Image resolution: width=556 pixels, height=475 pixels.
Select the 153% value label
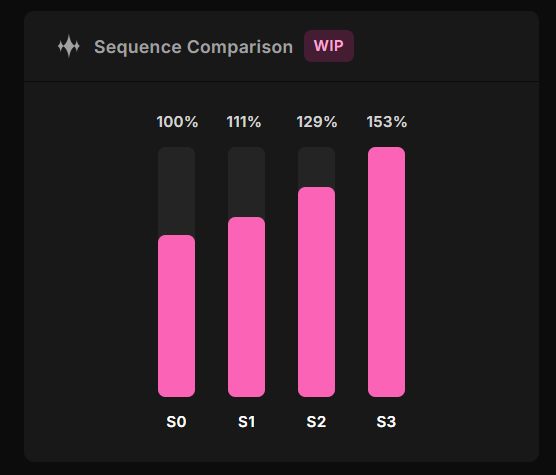387,122
